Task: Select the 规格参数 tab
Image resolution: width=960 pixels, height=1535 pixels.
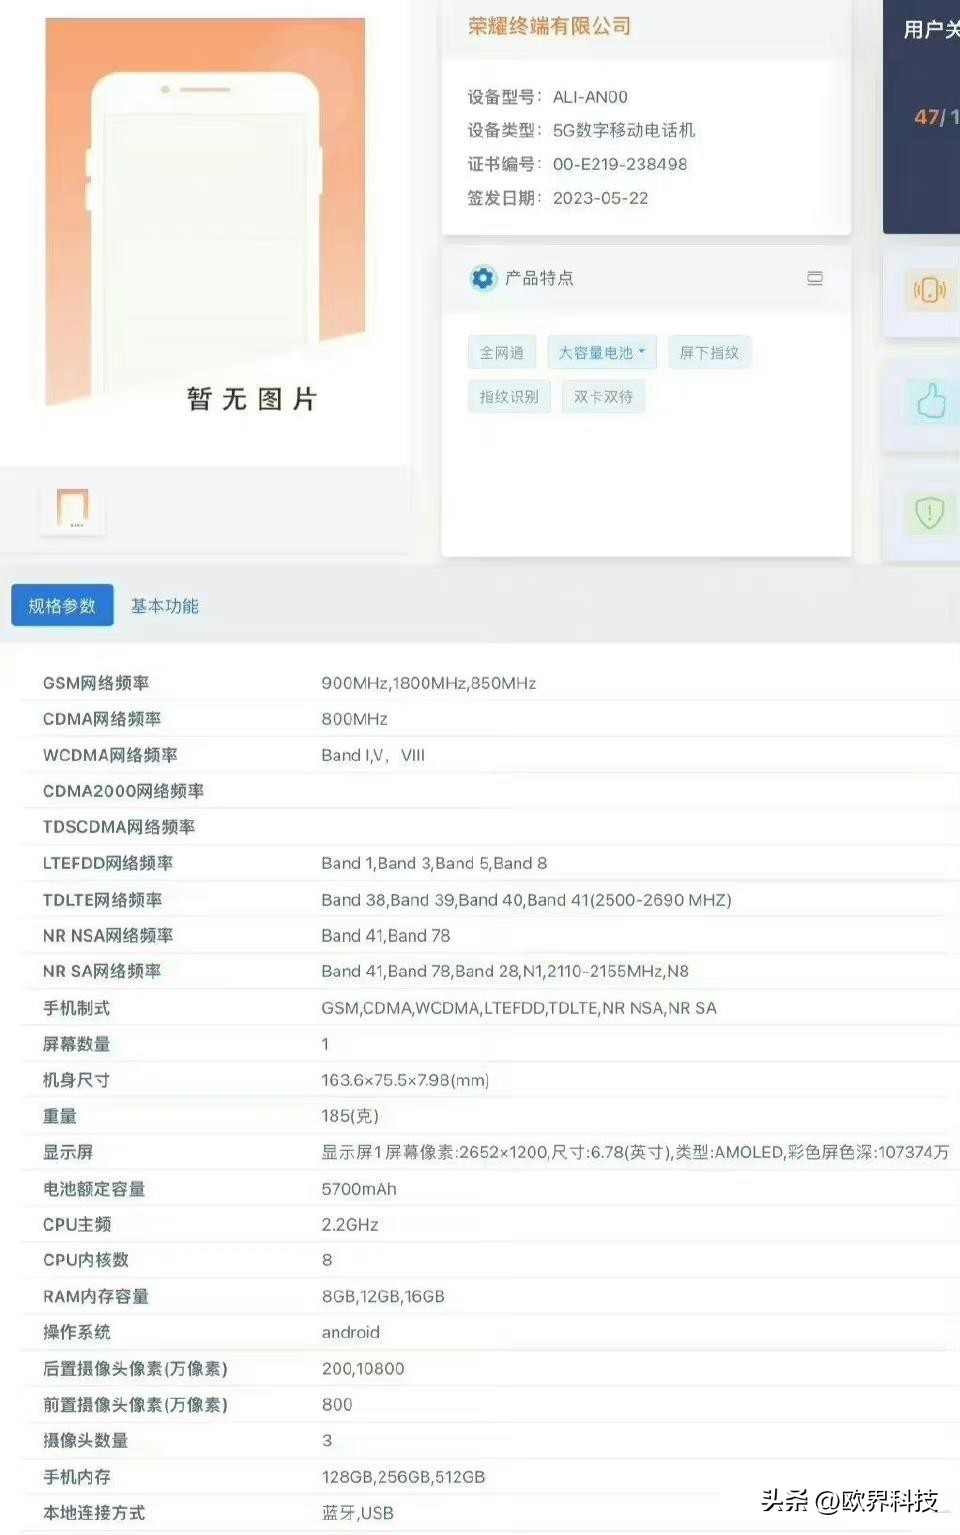Action: tap(62, 604)
